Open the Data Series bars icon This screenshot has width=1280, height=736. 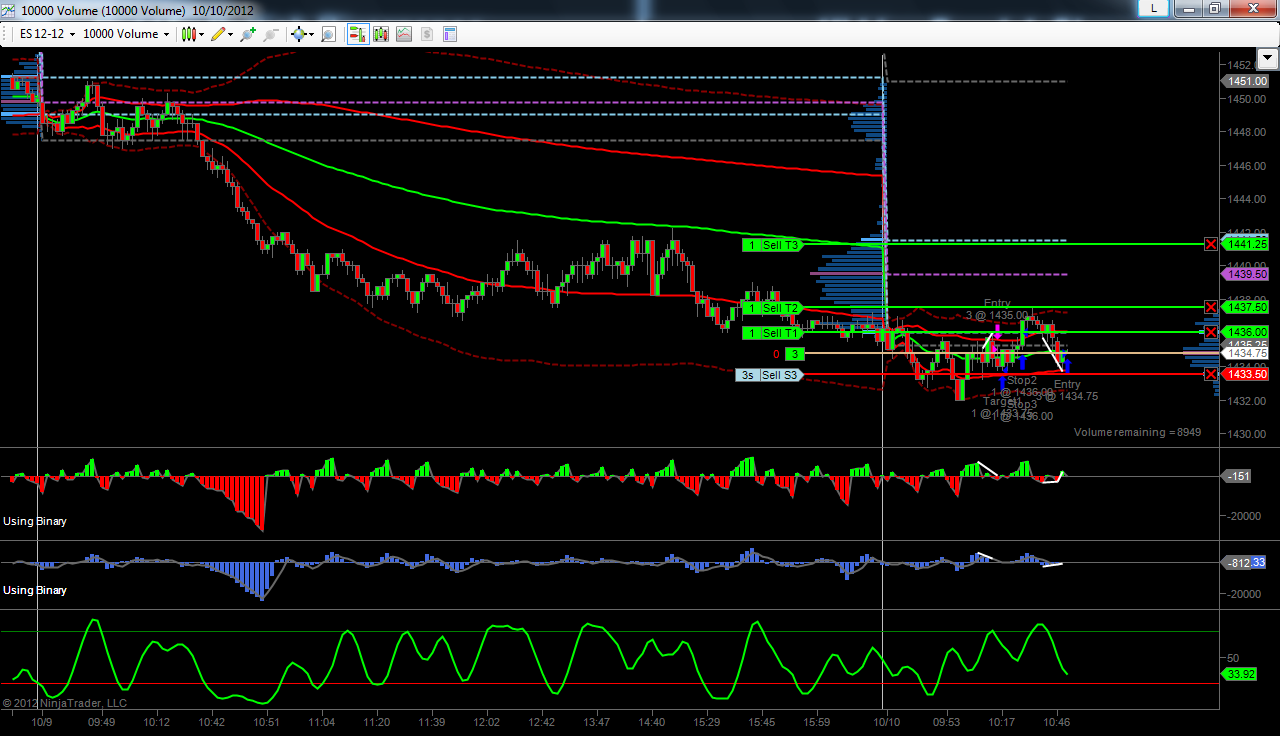click(x=381, y=34)
